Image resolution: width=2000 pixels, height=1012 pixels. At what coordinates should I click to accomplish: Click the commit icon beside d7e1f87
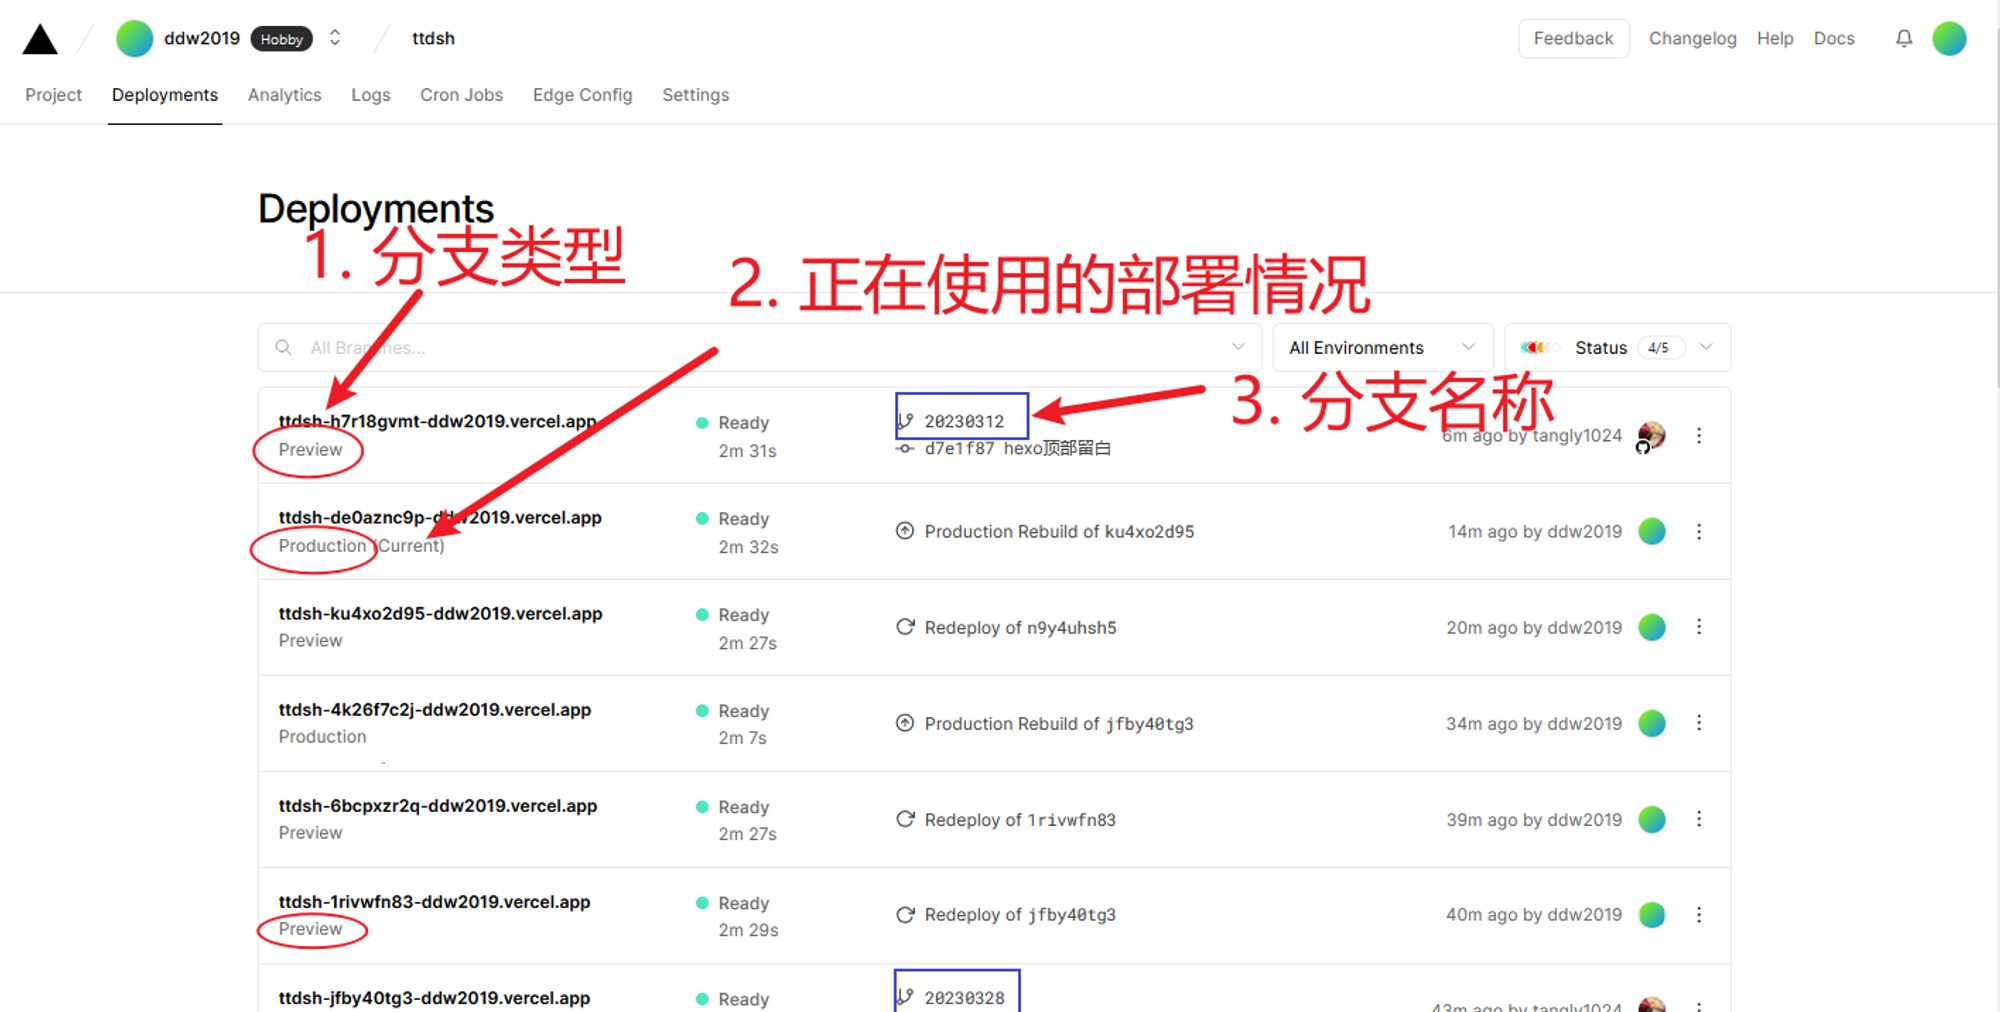point(905,448)
